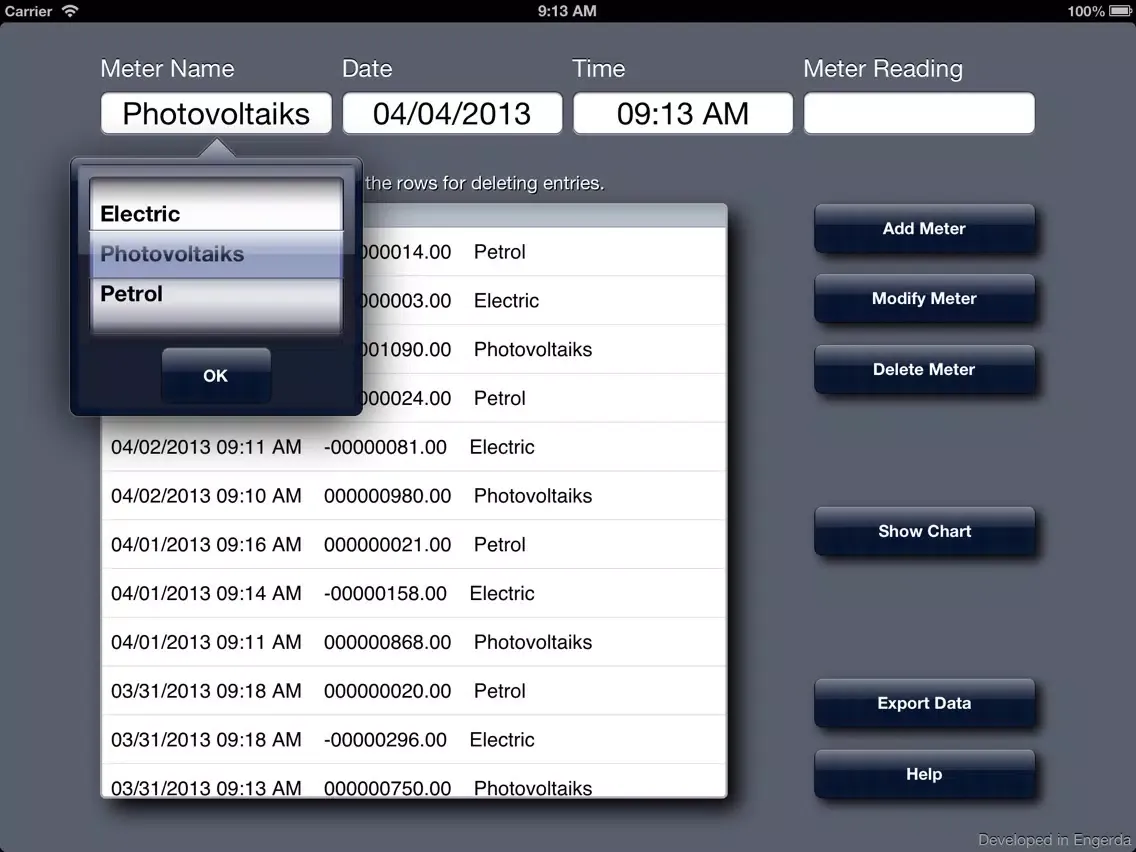The image size is (1136, 852).
Task: Tap the 9:13 AM status bar clock
Action: (567, 11)
